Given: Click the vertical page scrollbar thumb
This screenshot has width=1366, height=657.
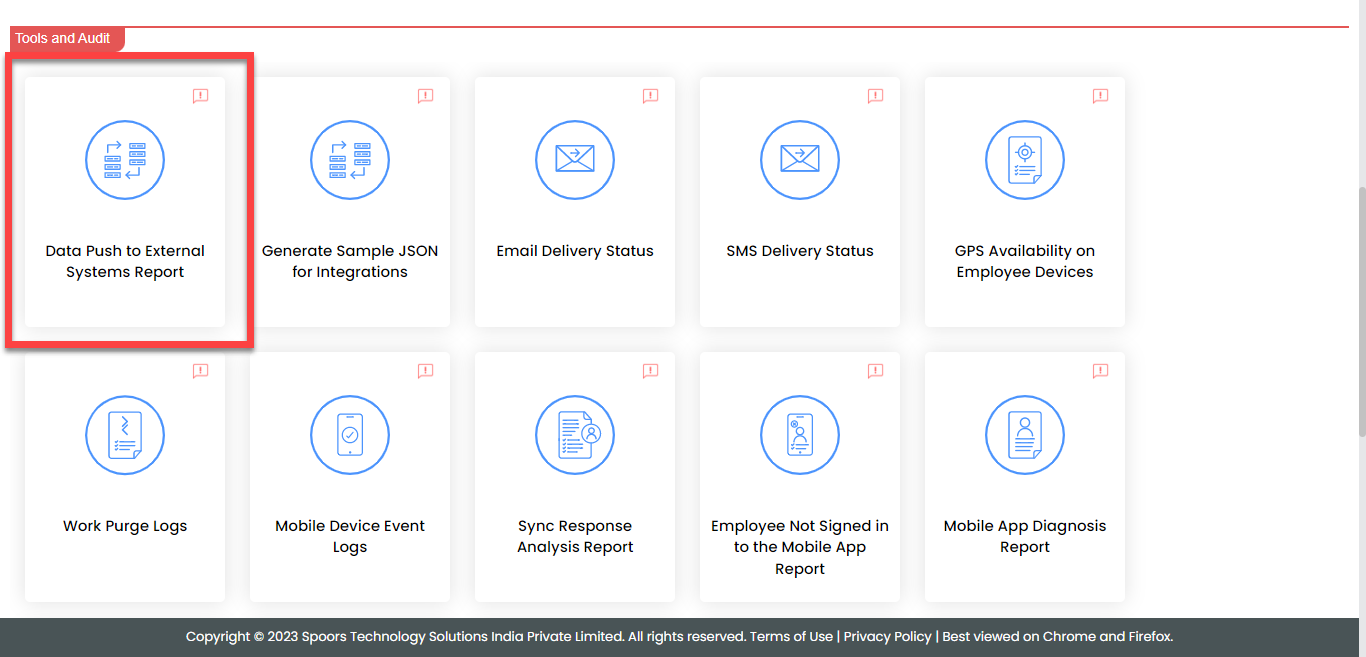Looking at the screenshot, I should [x=1360, y=310].
